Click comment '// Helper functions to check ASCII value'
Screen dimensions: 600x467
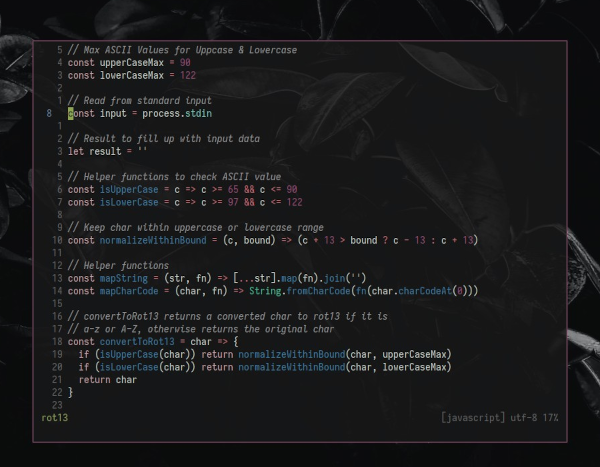(x=174, y=177)
